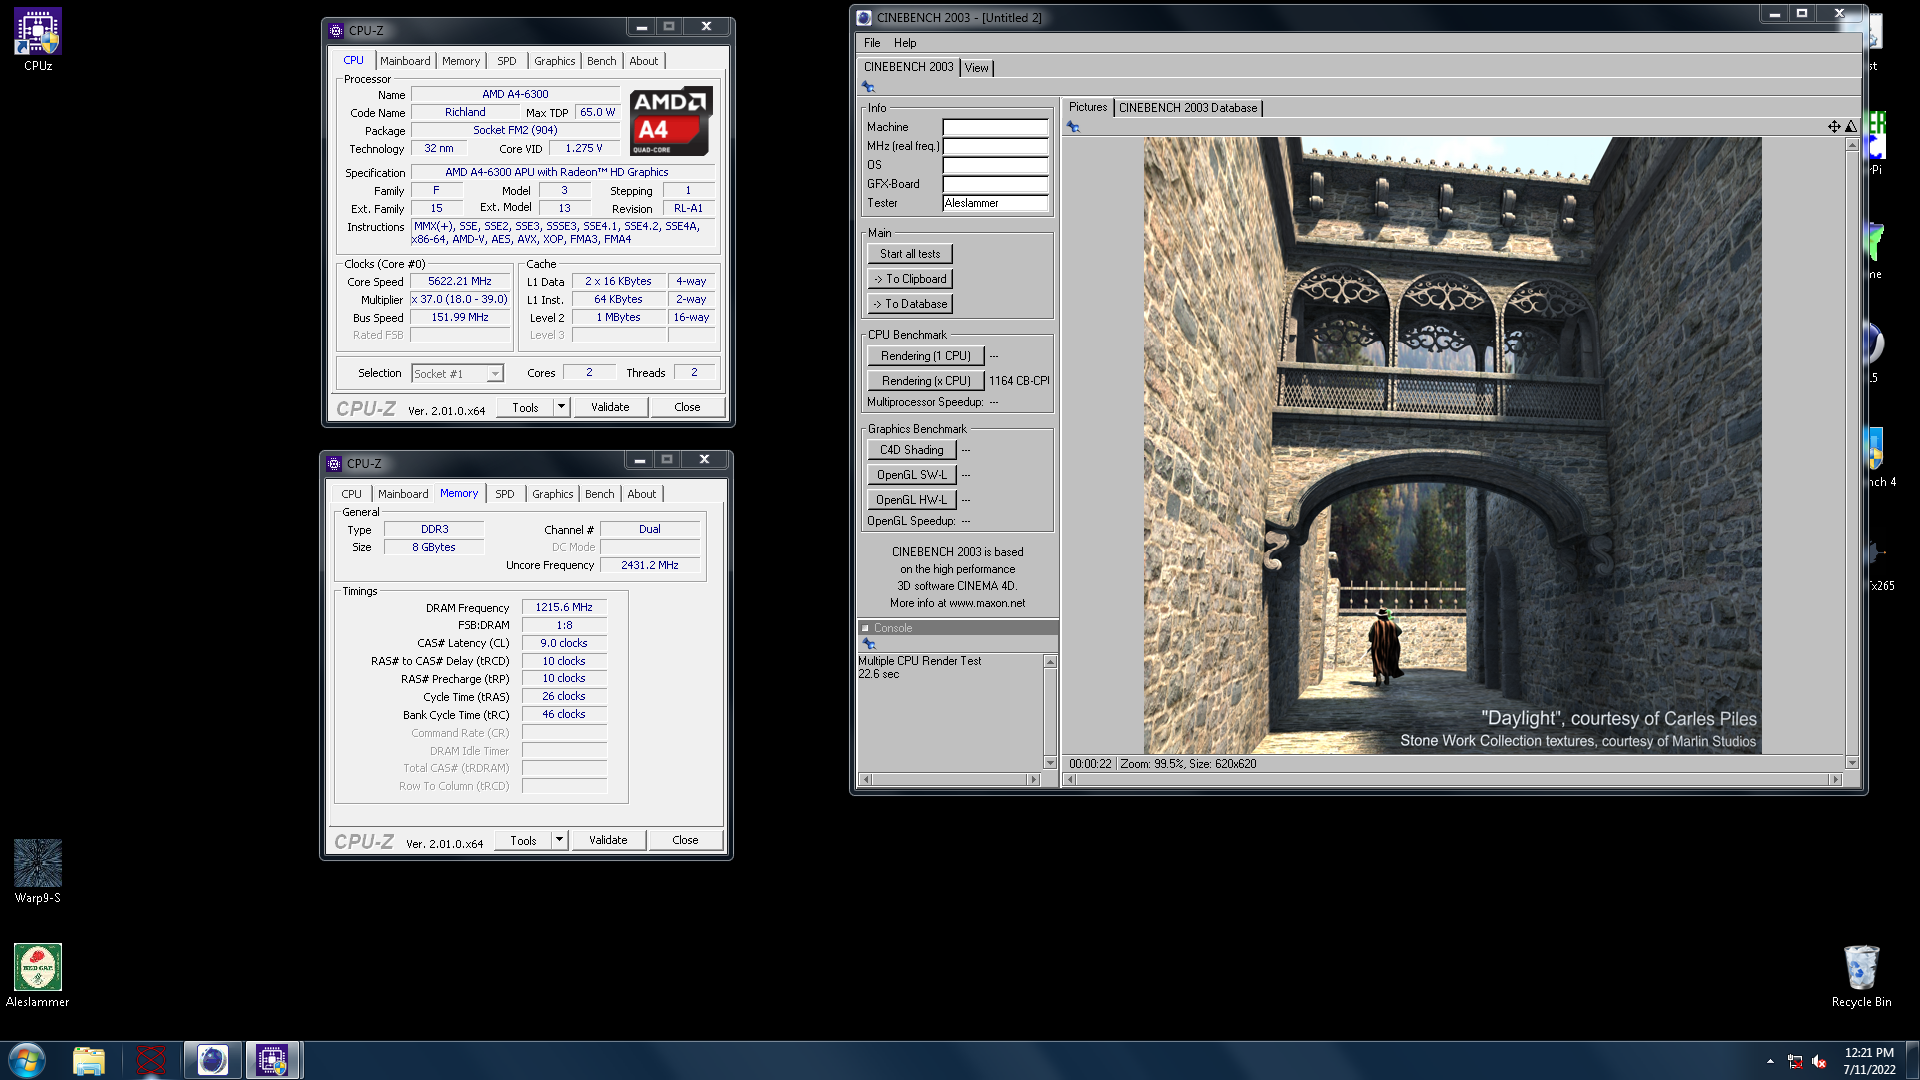Click the Console horizontal scrollbar left arrow
1920x1080 pixels.
(x=866, y=780)
